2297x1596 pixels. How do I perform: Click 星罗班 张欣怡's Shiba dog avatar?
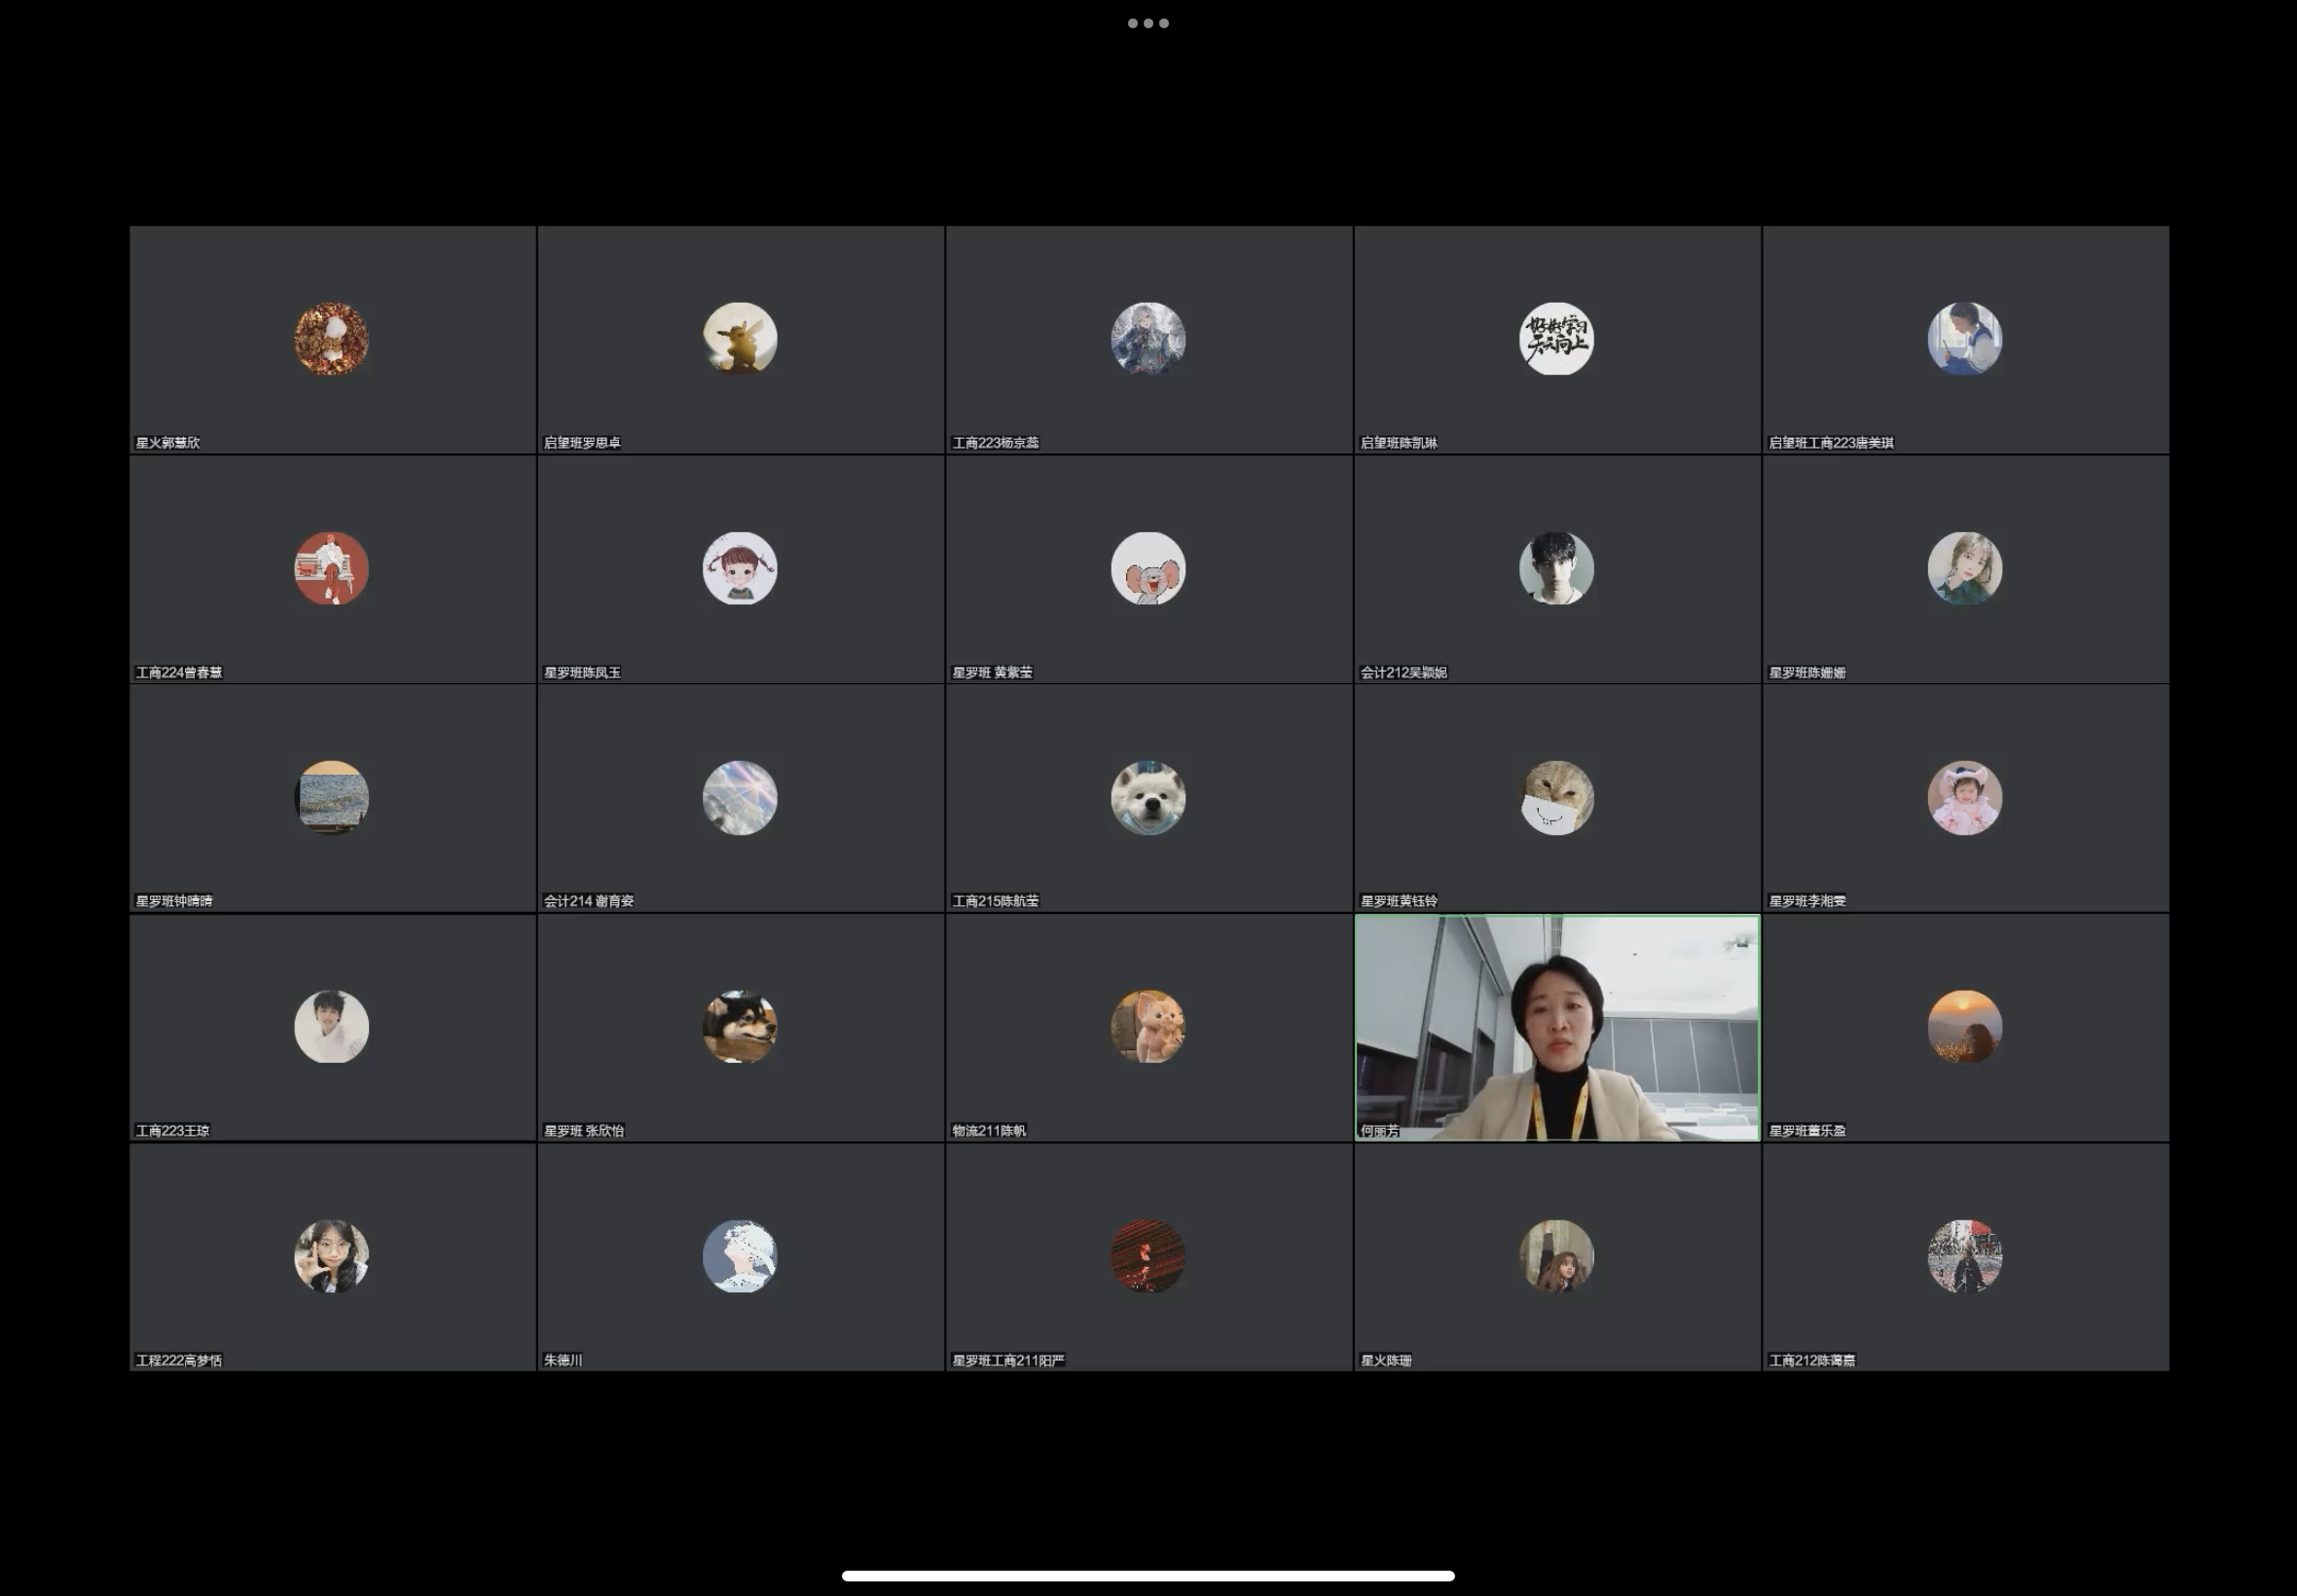click(x=740, y=1027)
